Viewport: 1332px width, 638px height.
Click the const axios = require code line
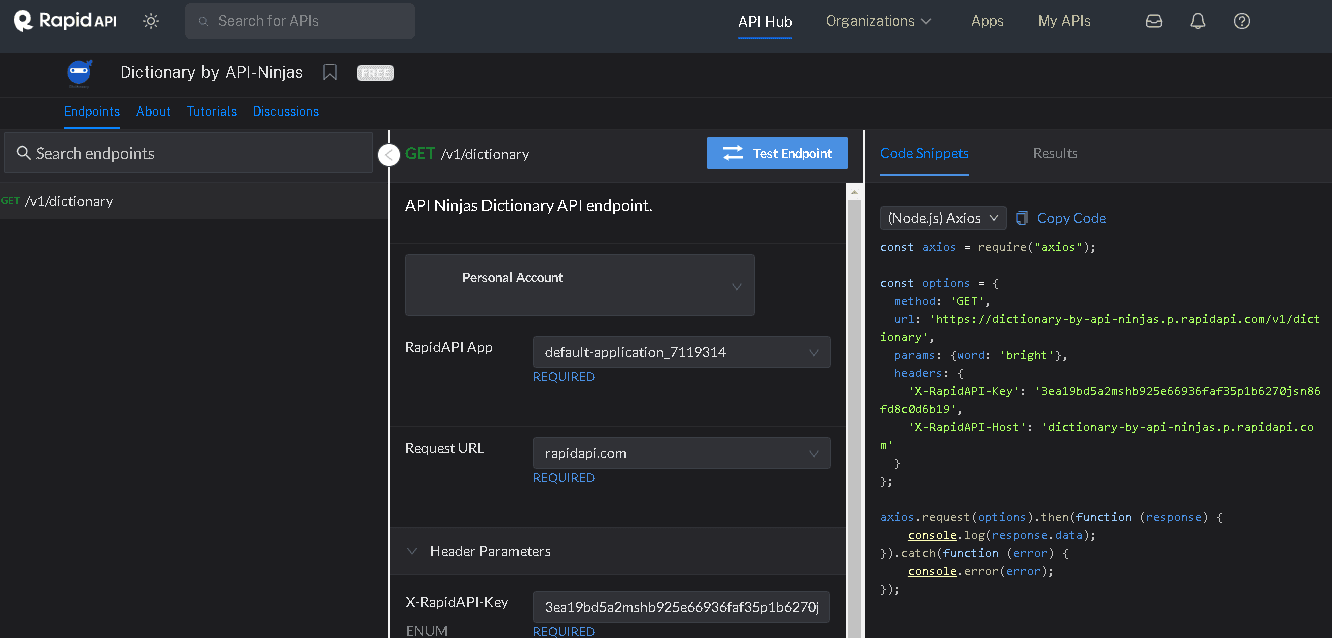988,247
